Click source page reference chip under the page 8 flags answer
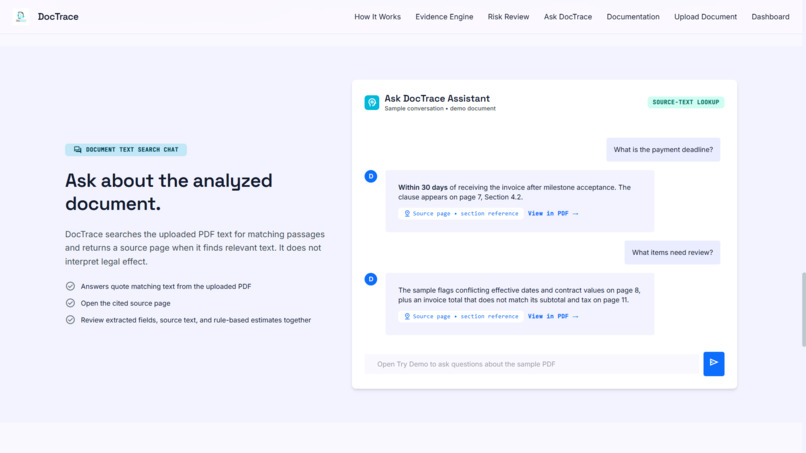 [x=461, y=316]
